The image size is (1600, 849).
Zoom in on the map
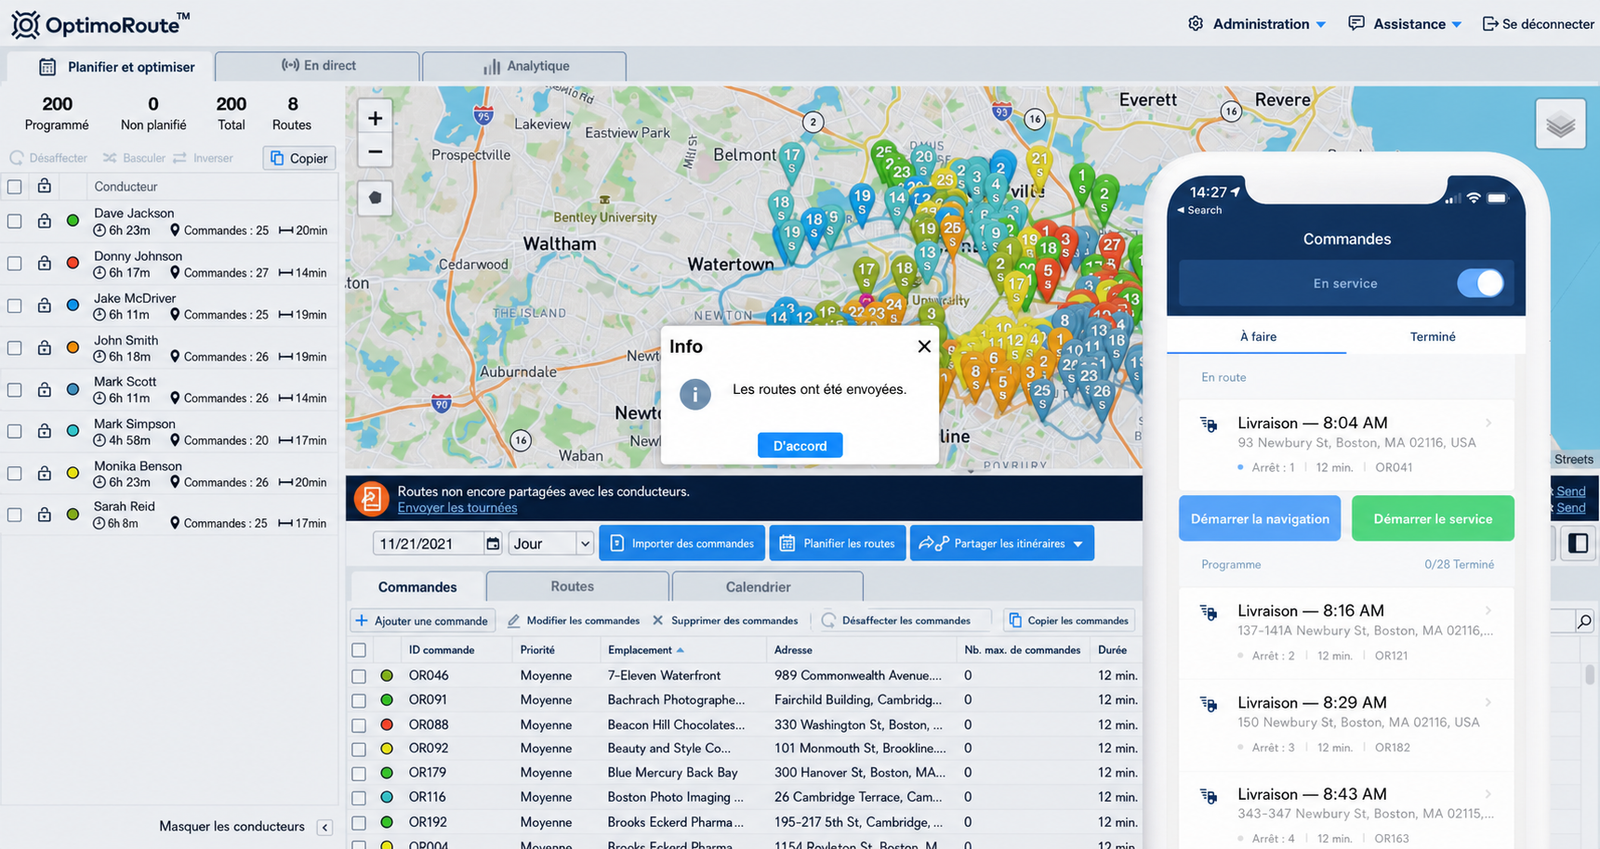[375, 118]
